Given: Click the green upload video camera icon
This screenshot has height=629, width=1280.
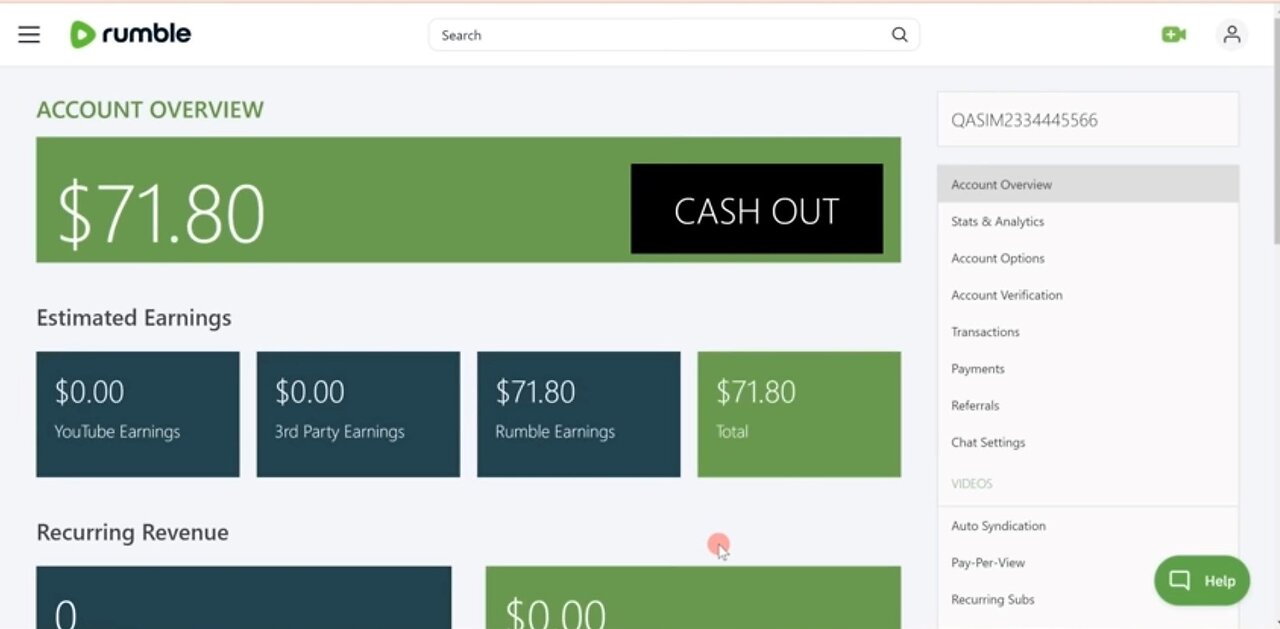Looking at the screenshot, I should [1174, 35].
